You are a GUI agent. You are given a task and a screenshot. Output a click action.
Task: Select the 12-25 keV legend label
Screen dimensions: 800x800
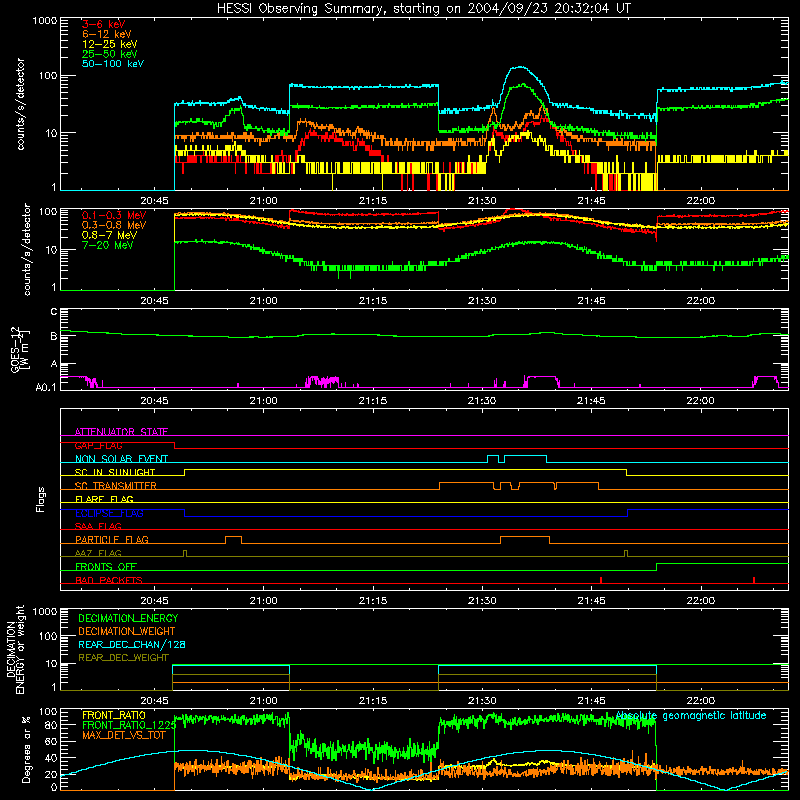110,44
